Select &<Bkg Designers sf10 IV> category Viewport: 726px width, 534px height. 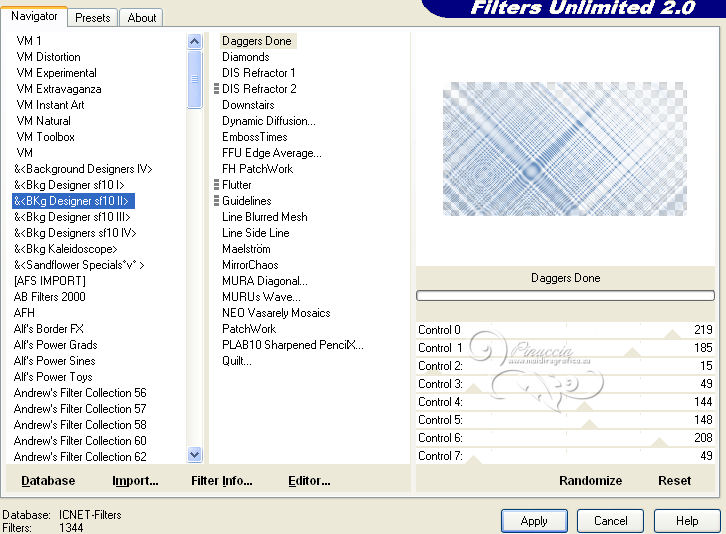pyautogui.click(x=75, y=233)
